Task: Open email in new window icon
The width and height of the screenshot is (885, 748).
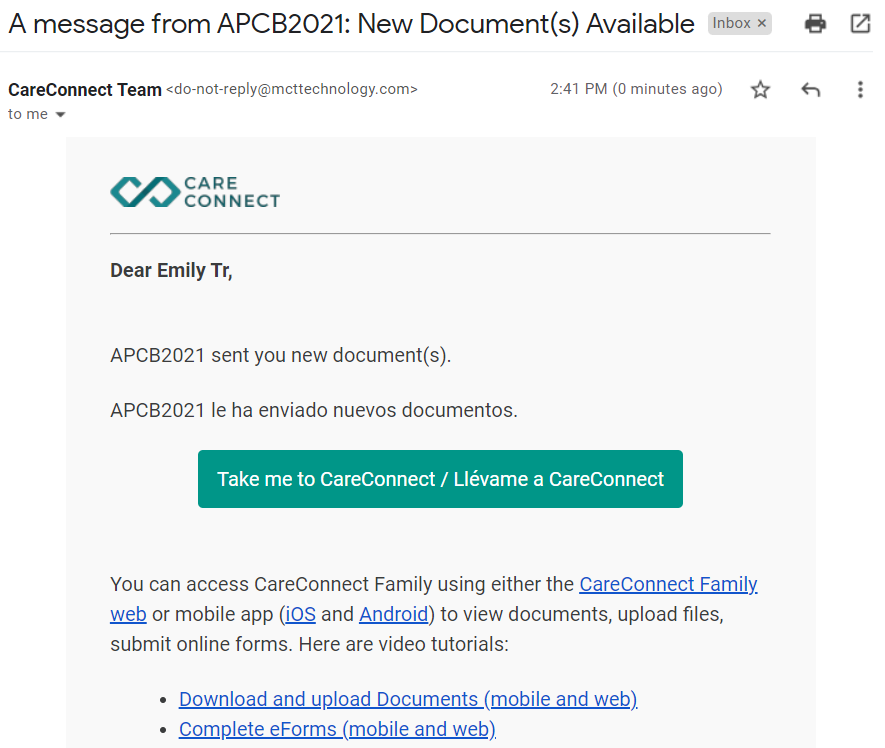Action: click(x=860, y=24)
